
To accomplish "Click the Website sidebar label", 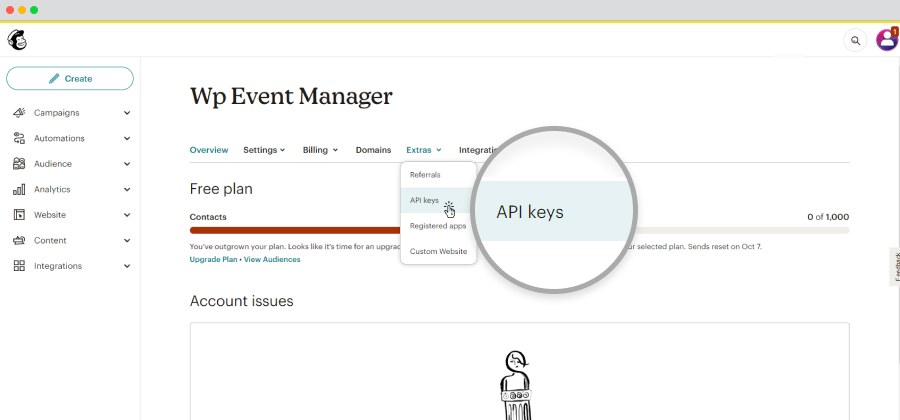I will click(x=50, y=215).
